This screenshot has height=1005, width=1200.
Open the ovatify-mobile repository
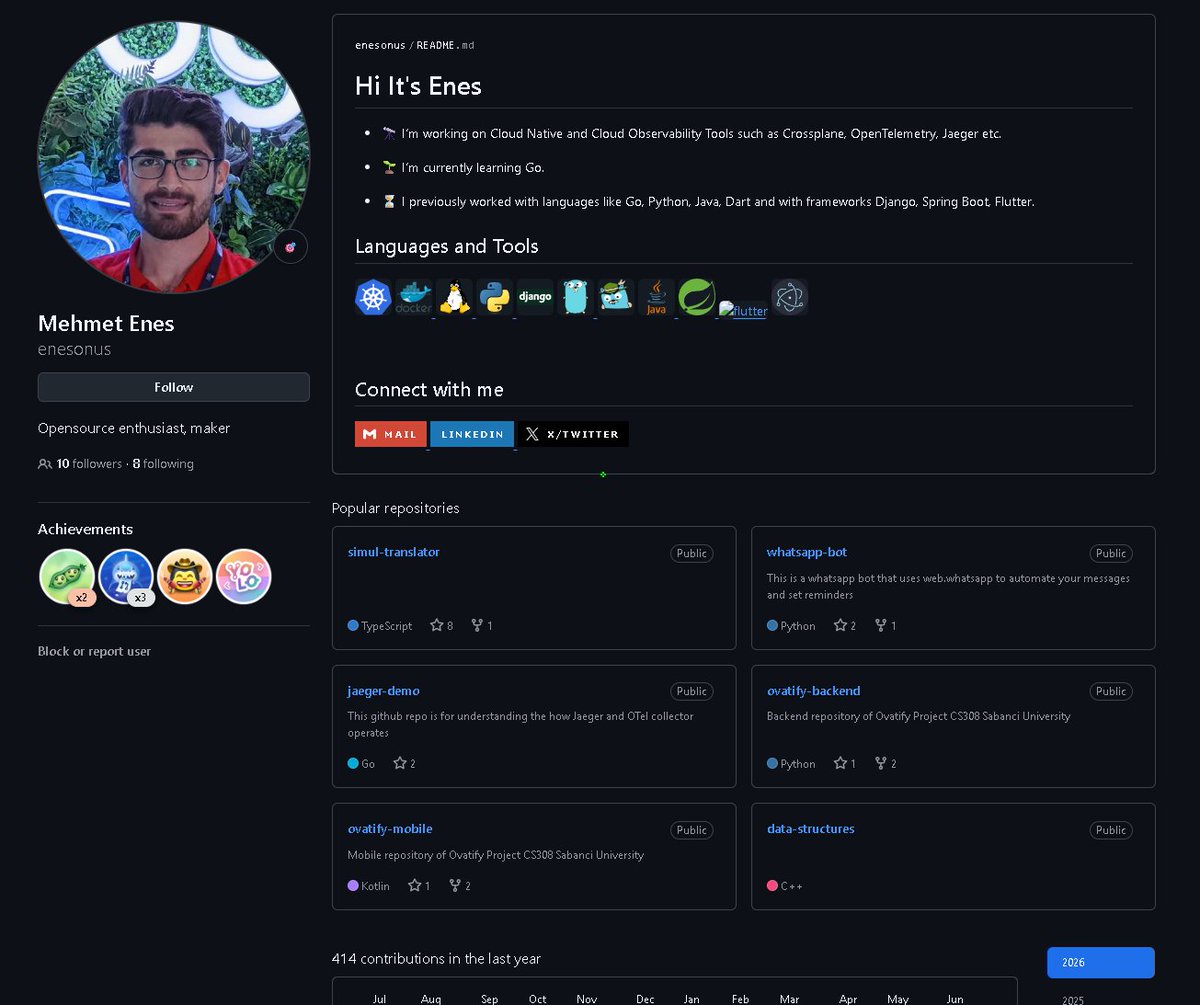390,829
